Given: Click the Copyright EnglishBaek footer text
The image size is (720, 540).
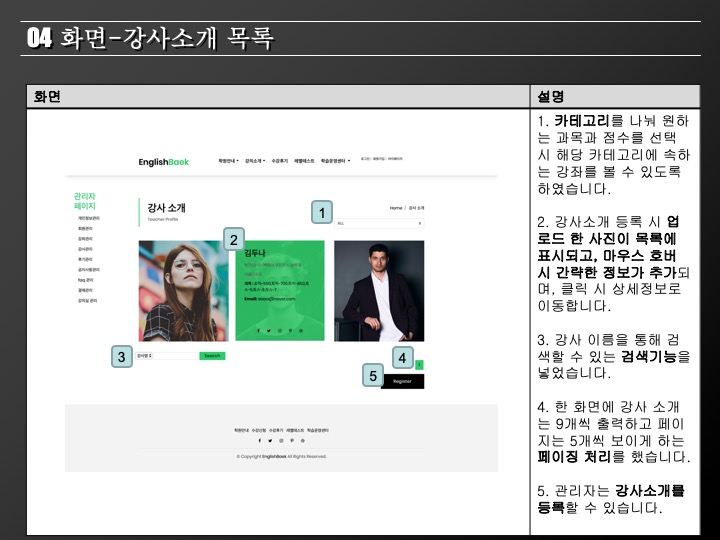Looking at the screenshot, I should [281, 456].
